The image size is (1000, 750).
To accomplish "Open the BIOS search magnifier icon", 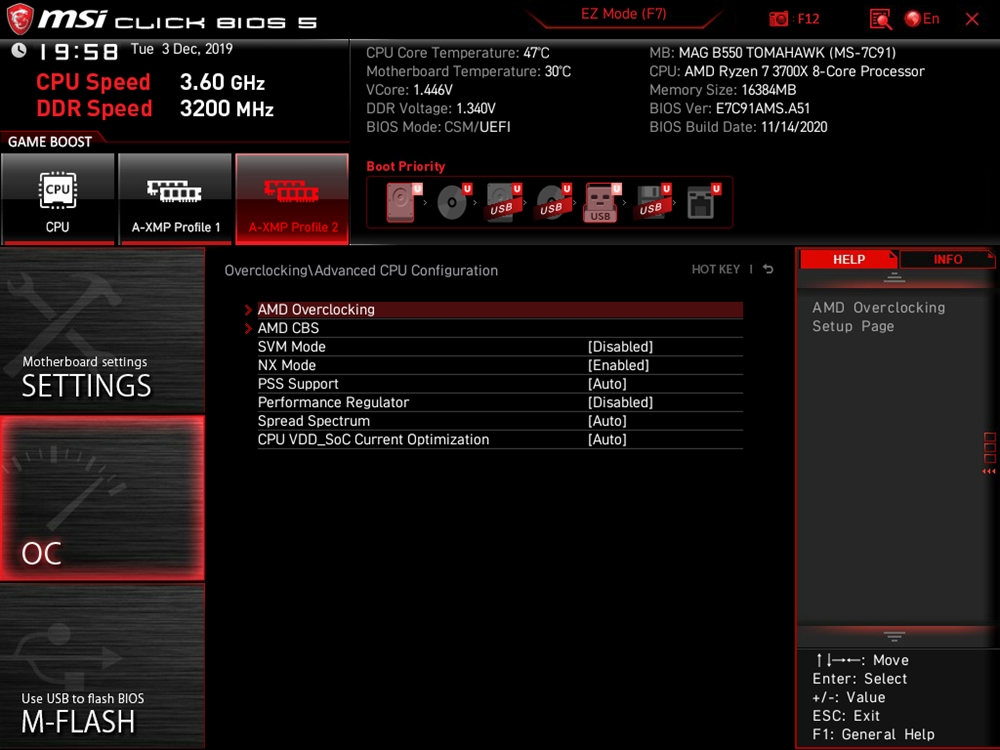I will coord(880,19).
